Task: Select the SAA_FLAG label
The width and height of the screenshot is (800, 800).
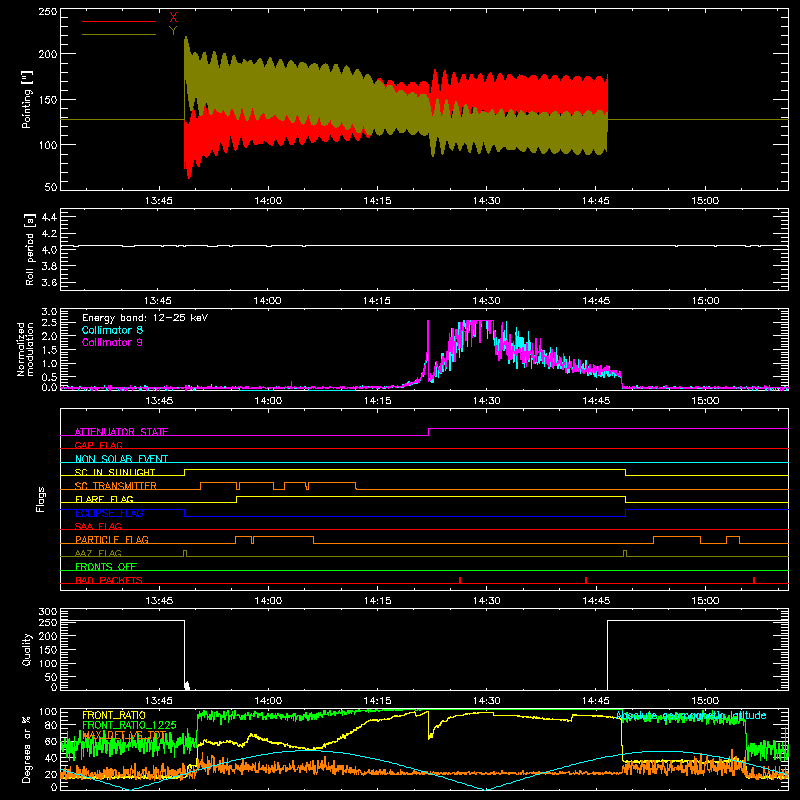Action: [98, 526]
